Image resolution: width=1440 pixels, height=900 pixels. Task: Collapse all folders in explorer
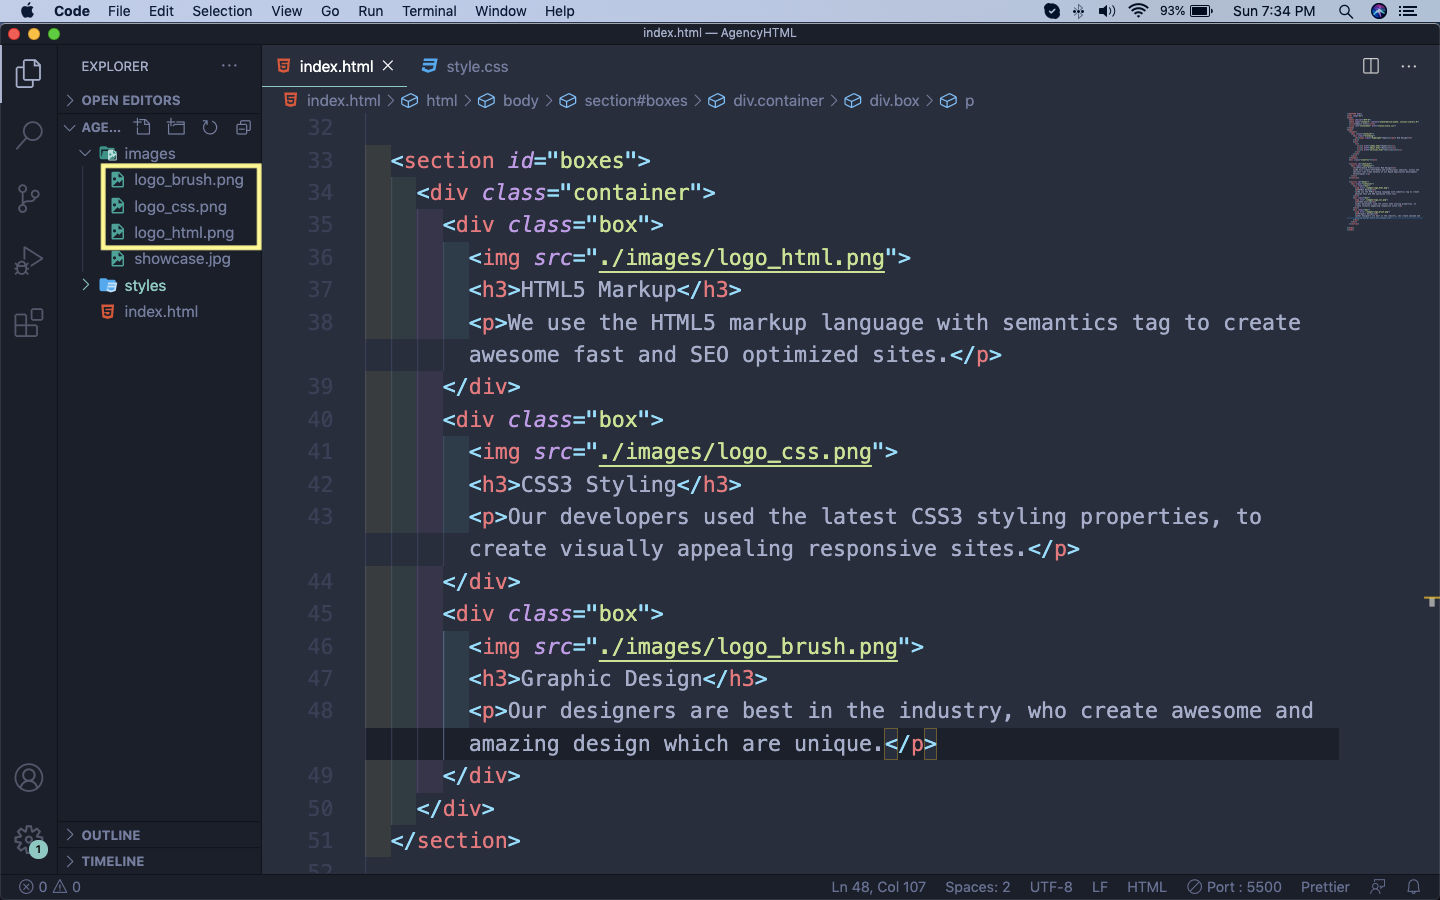[243, 127]
